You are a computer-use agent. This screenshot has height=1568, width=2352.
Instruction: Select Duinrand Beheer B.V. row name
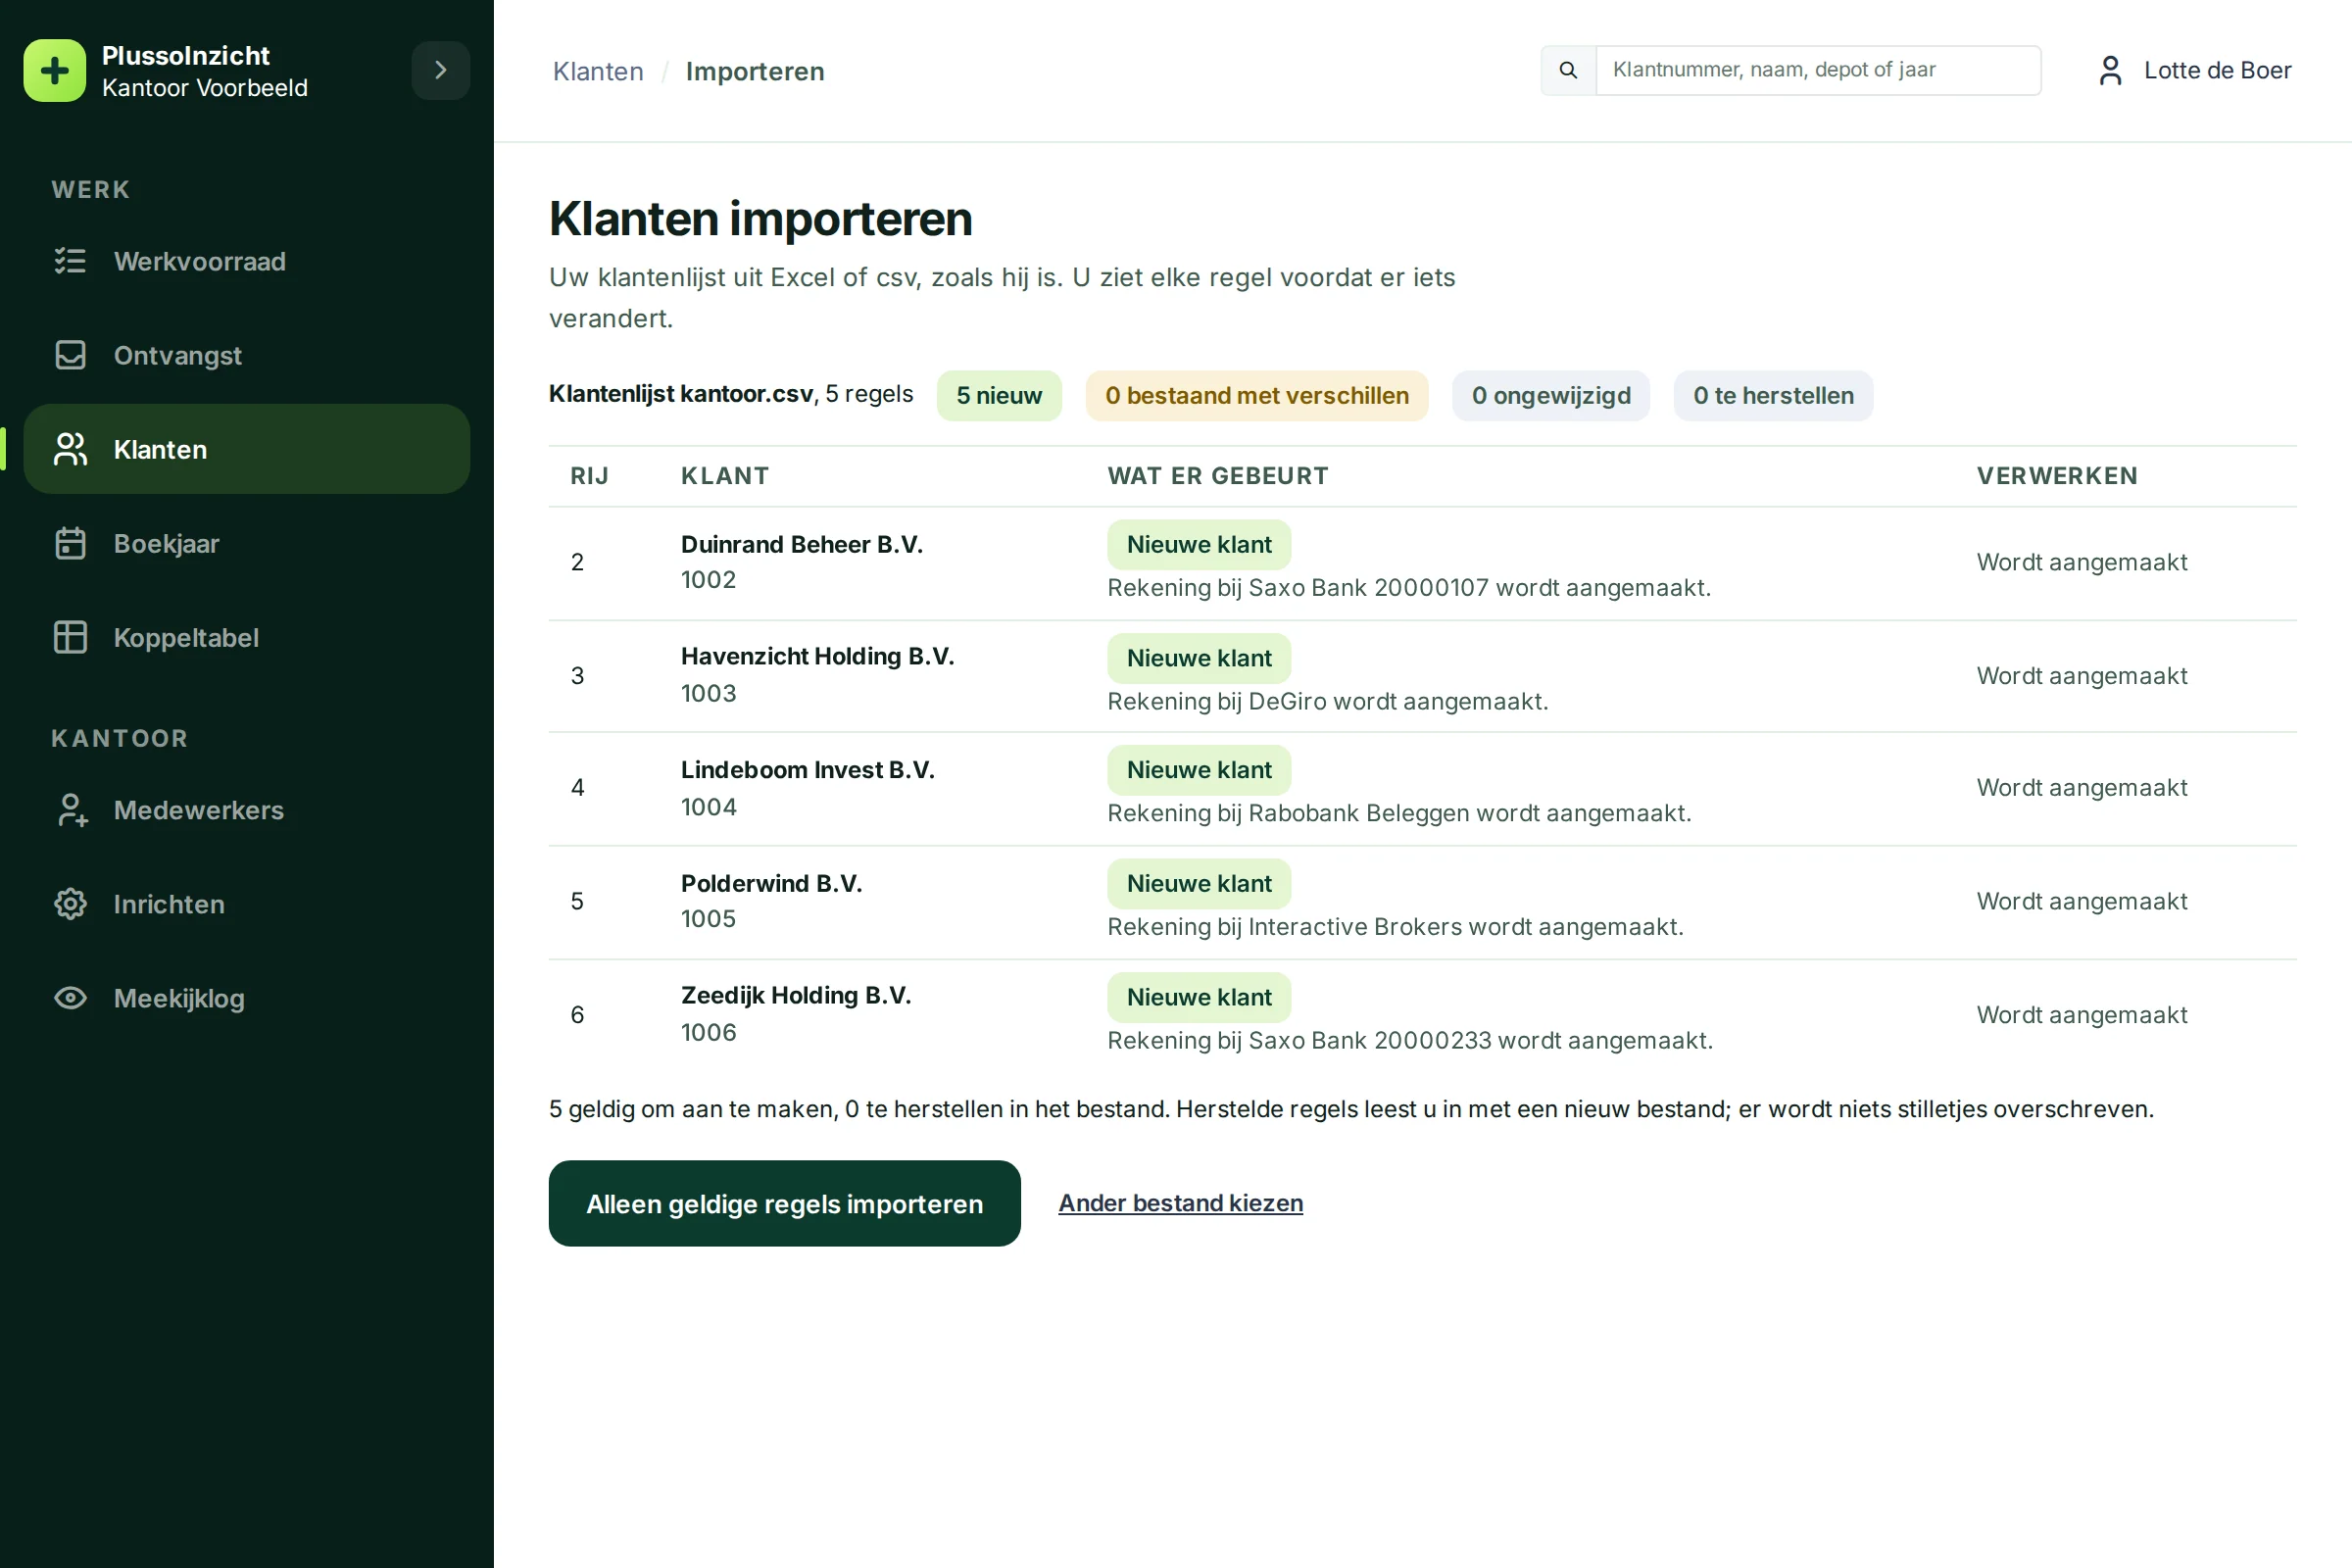[802, 544]
